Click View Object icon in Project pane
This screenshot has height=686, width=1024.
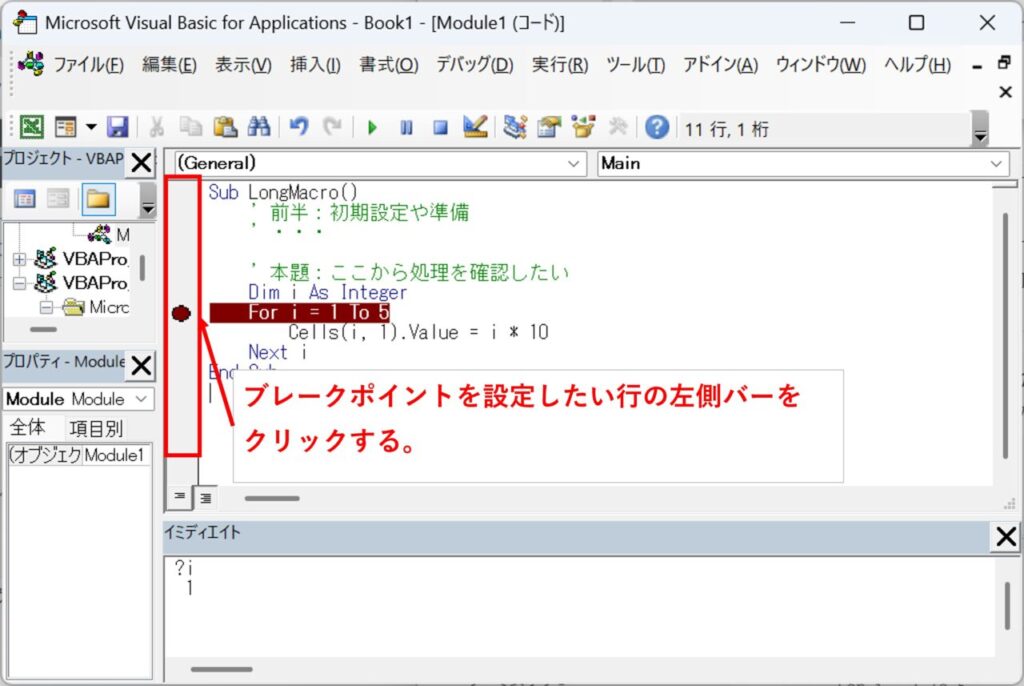[58, 199]
